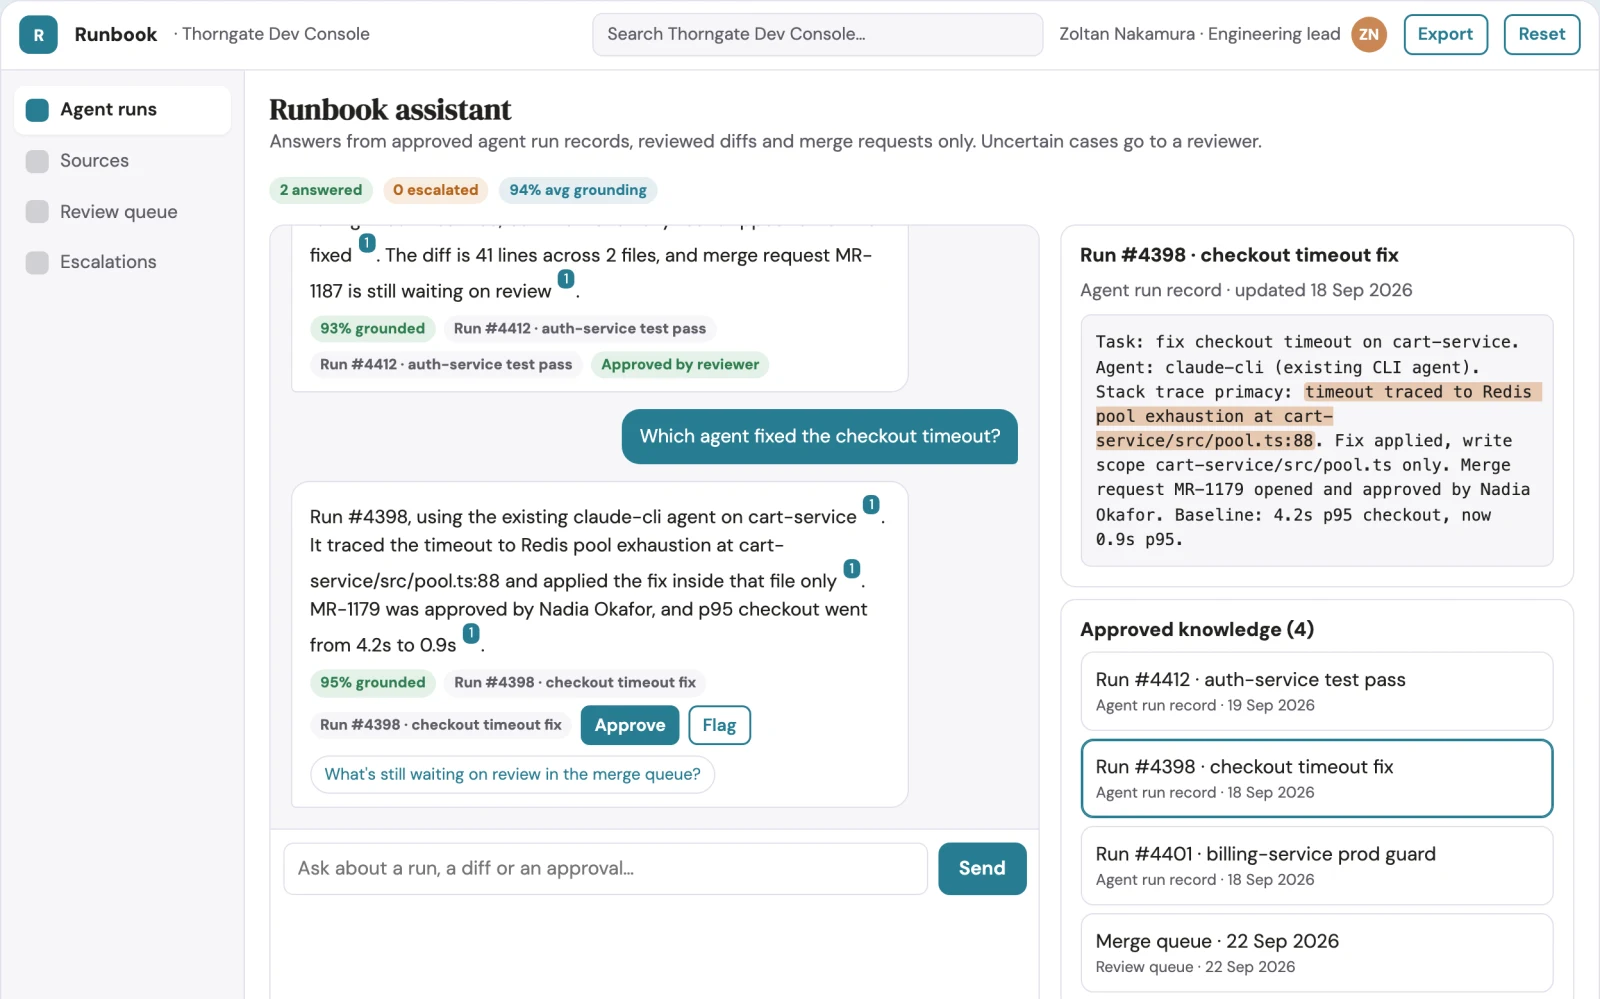Image resolution: width=1600 pixels, height=999 pixels.
Task: Open Run #4412 chip beside "Approved by reviewer"
Action: click(446, 365)
